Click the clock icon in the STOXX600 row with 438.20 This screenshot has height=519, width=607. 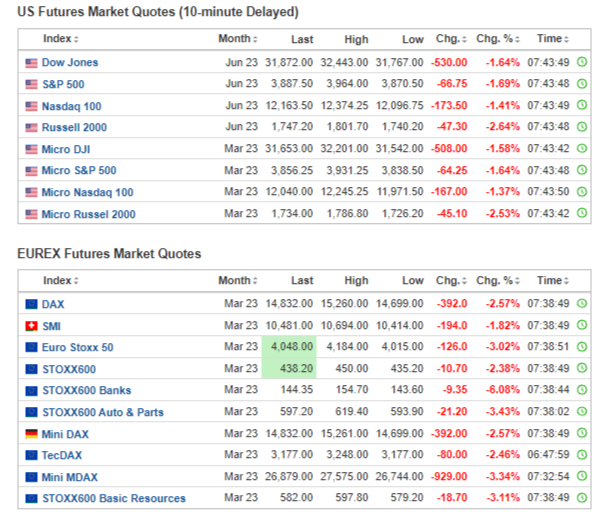pos(582,368)
